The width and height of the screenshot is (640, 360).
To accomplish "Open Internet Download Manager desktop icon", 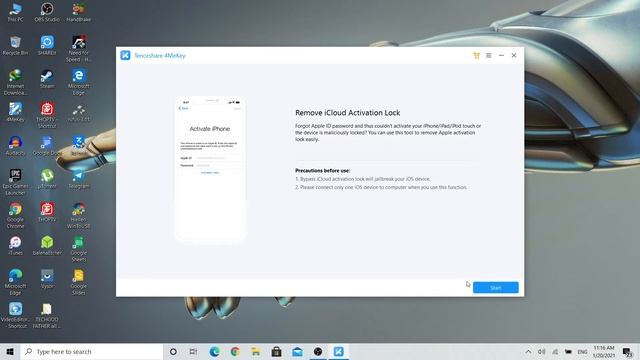I will tap(16, 82).
